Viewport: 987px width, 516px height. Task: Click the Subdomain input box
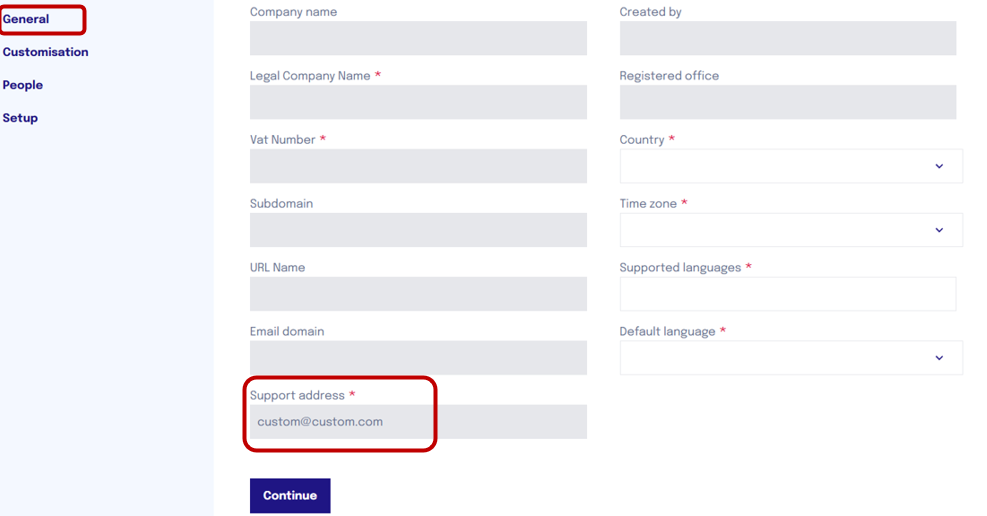point(418,230)
